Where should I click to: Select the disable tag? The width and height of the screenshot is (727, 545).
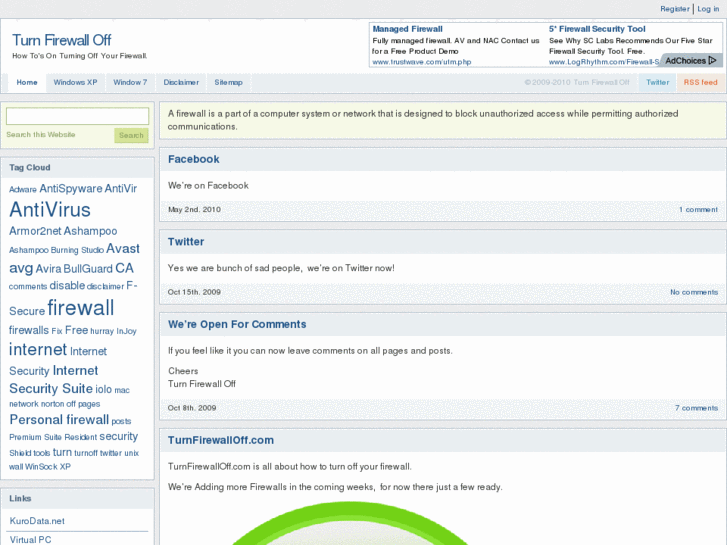coord(67,286)
